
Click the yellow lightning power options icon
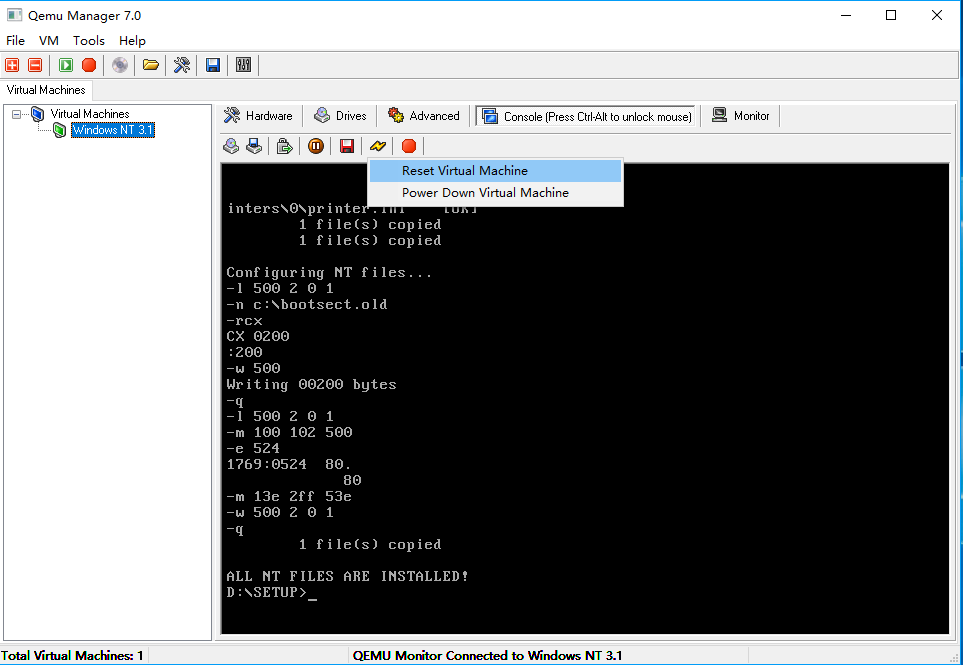(x=378, y=146)
